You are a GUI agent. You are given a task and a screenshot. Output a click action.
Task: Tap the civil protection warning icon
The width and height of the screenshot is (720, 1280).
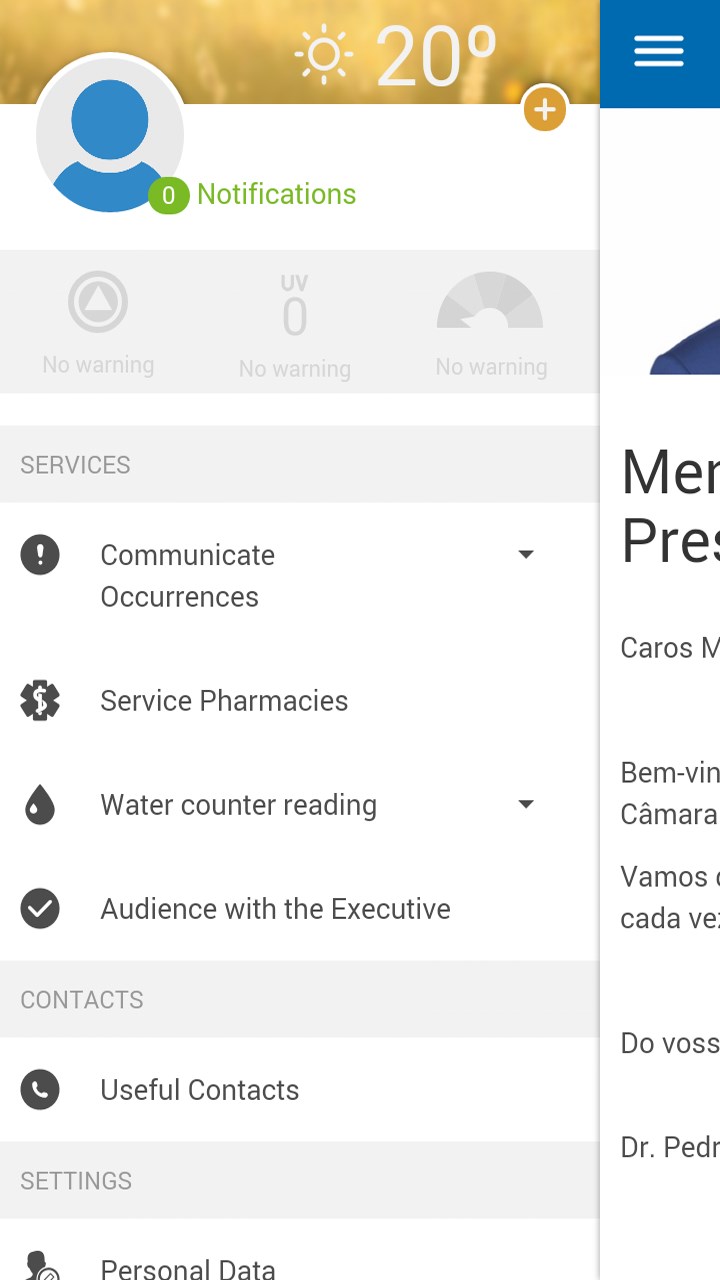coord(98,302)
